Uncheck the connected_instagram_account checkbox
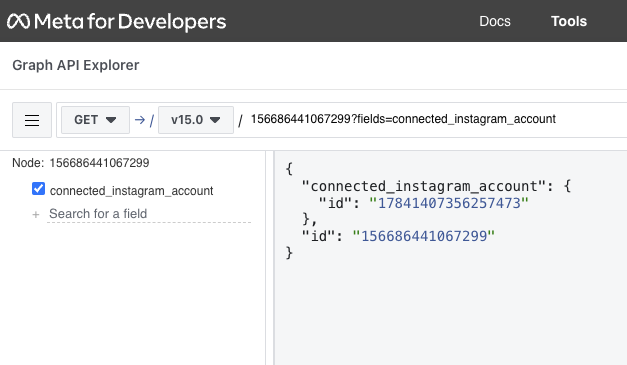627x365 pixels. (x=38, y=189)
